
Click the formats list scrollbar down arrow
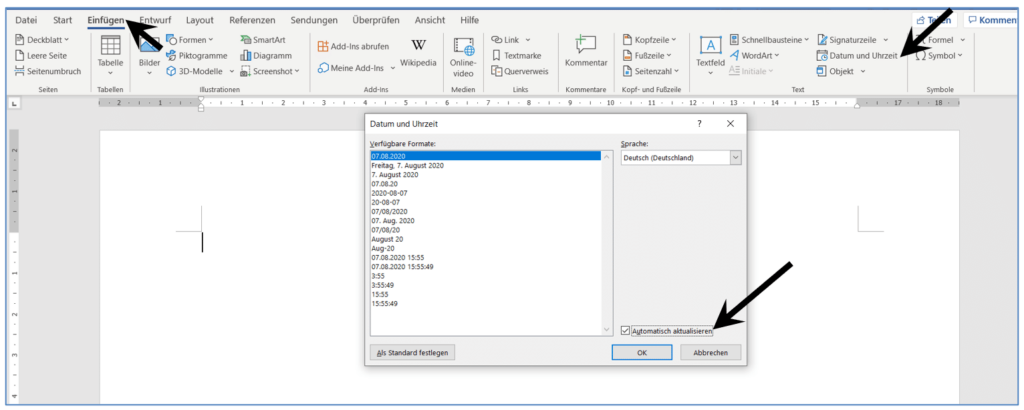point(606,330)
